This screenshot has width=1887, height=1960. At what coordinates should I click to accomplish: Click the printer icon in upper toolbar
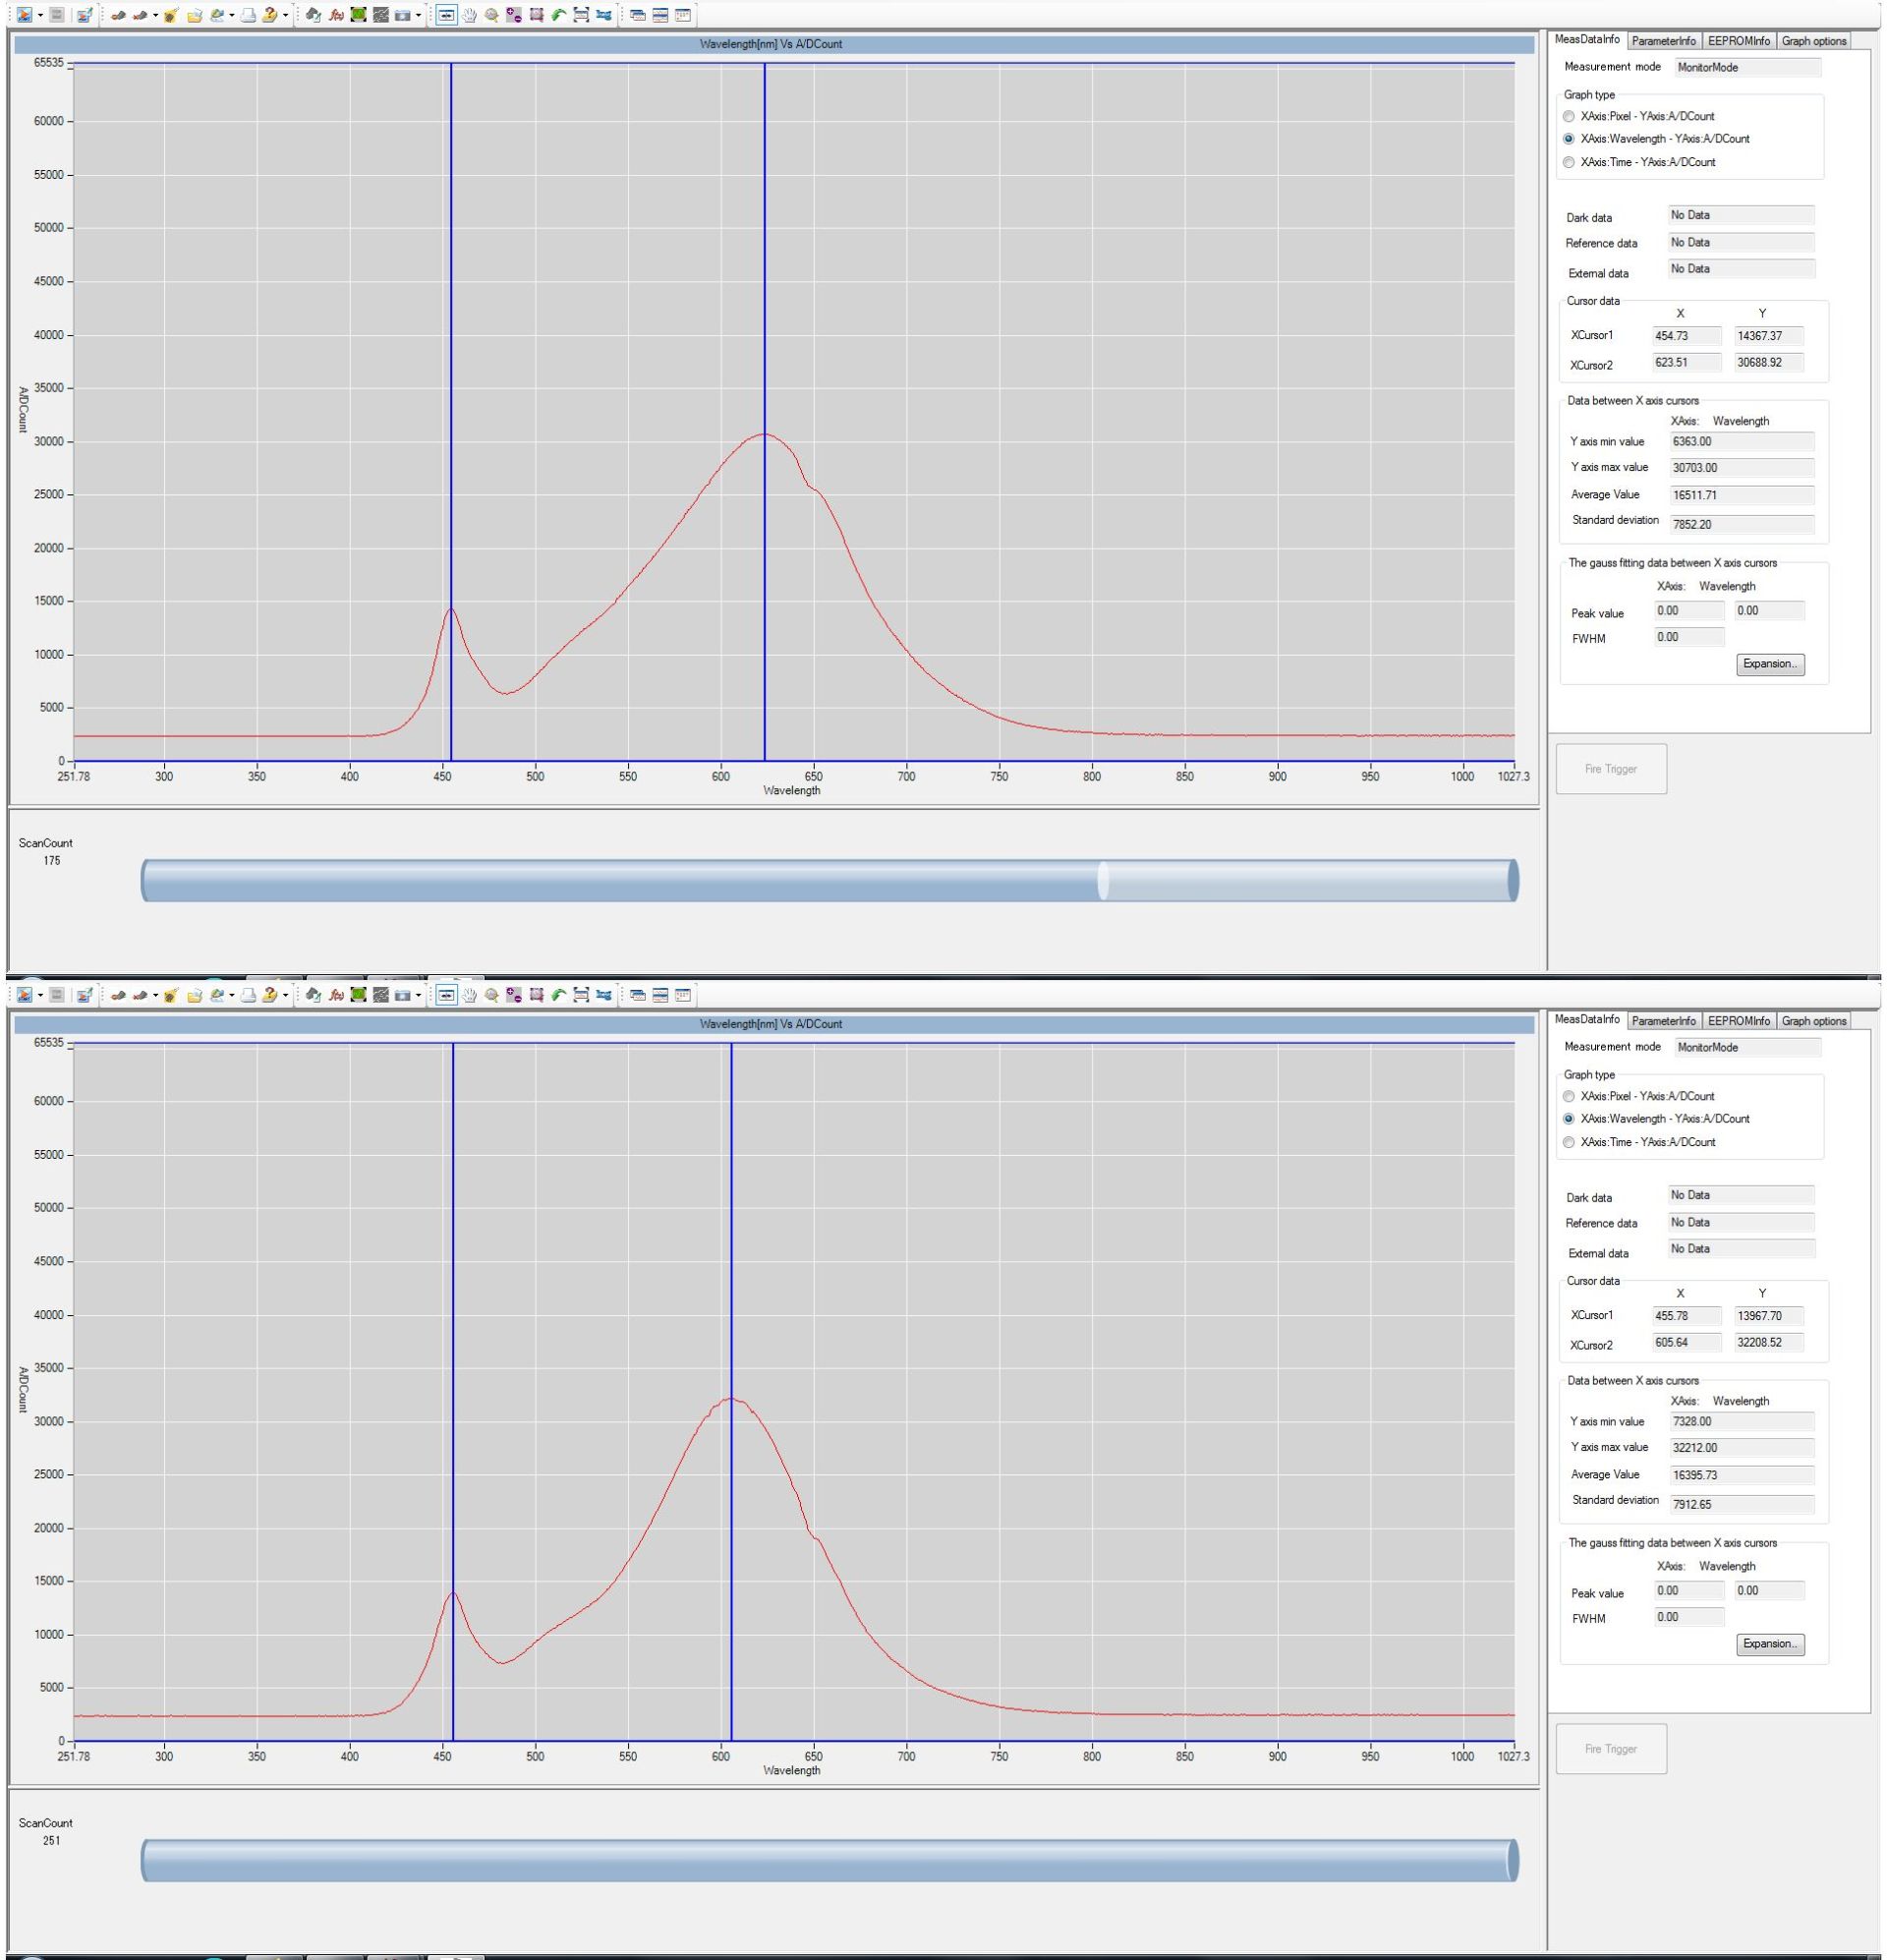tap(247, 15)
